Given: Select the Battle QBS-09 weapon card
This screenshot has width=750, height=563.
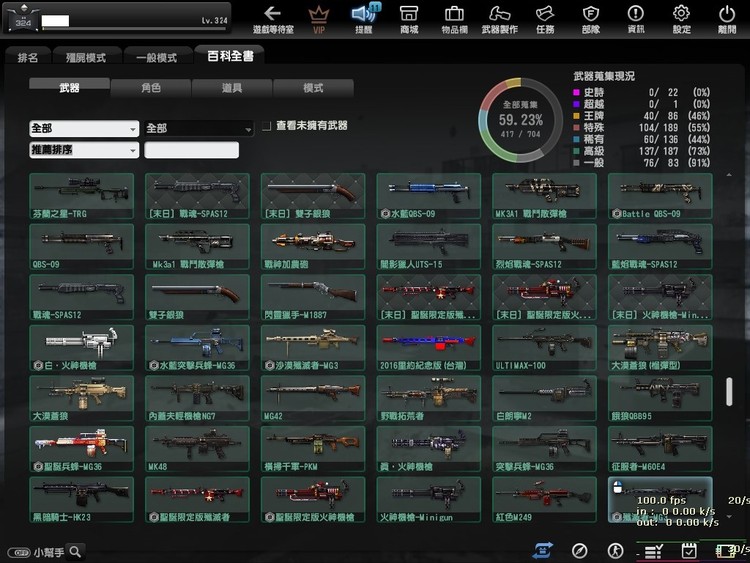Looking at the screenshot, I should (x=660, y=196).
